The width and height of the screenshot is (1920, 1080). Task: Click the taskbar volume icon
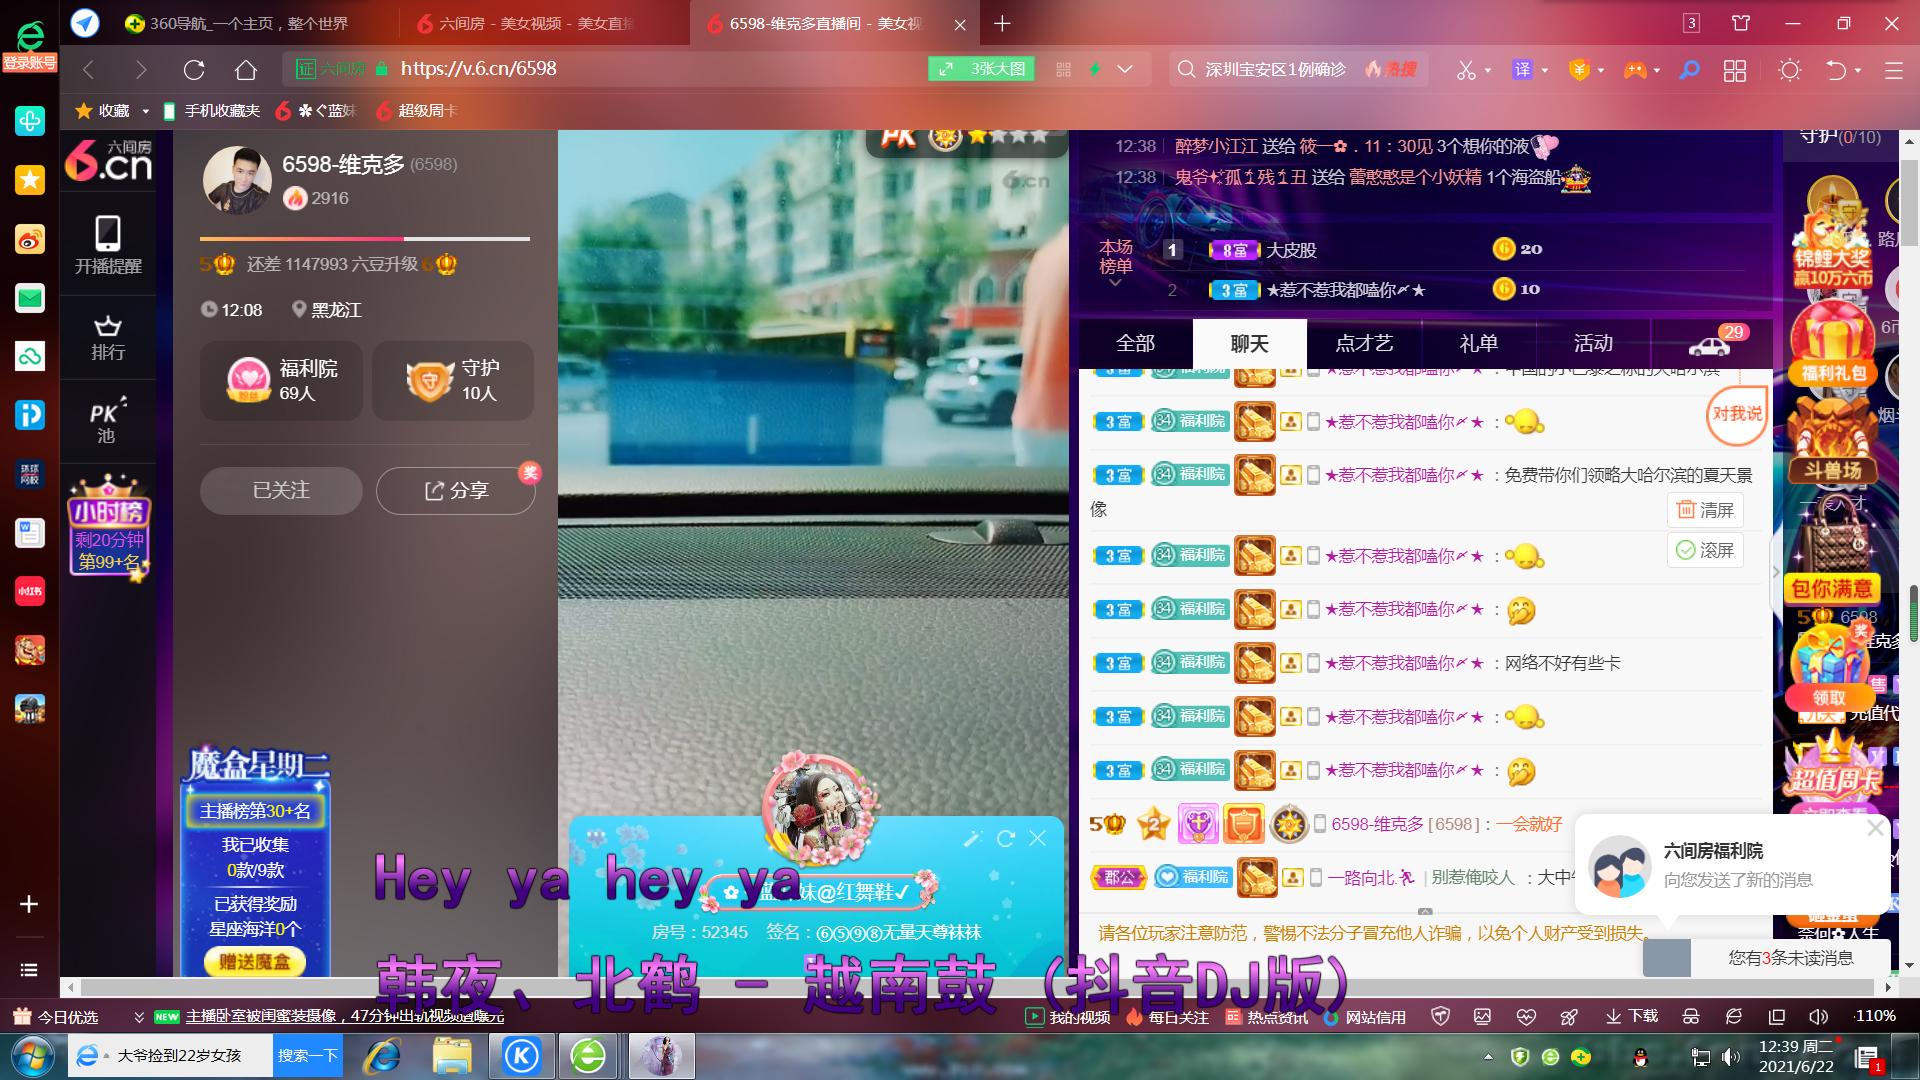(1731, 1057)
